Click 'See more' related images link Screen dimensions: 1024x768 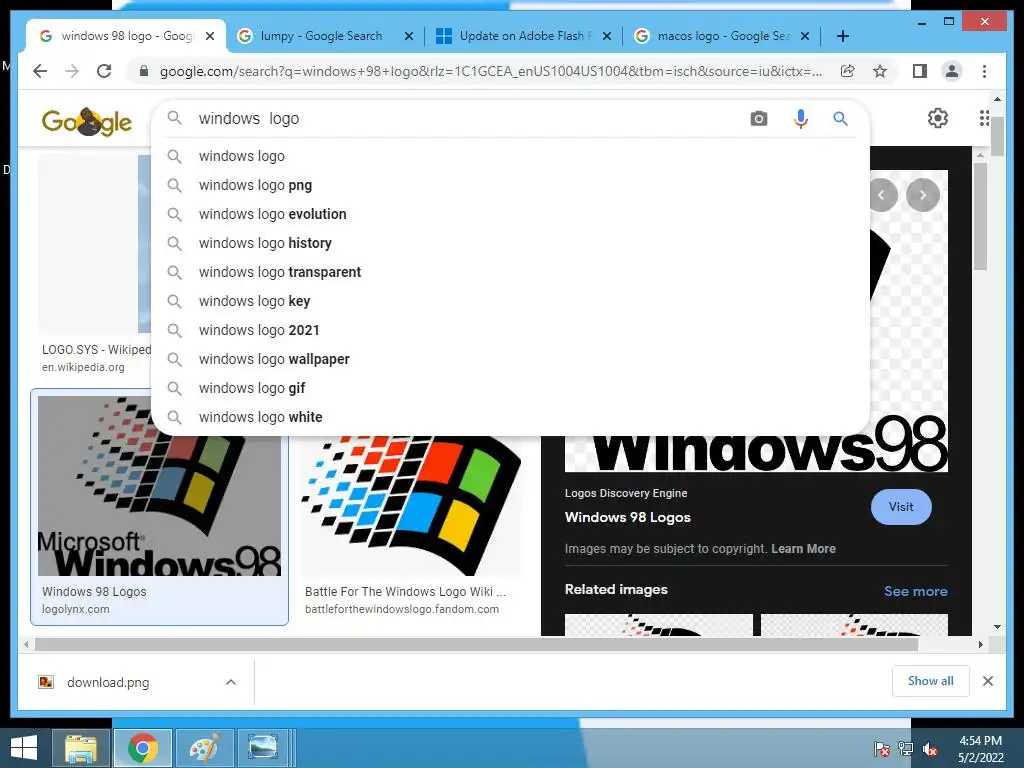point(916,591)
